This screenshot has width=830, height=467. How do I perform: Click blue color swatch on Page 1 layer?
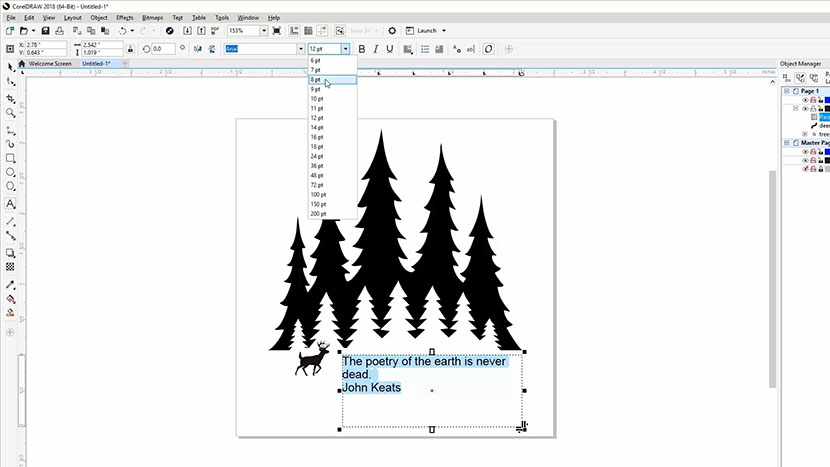point(826,100)
